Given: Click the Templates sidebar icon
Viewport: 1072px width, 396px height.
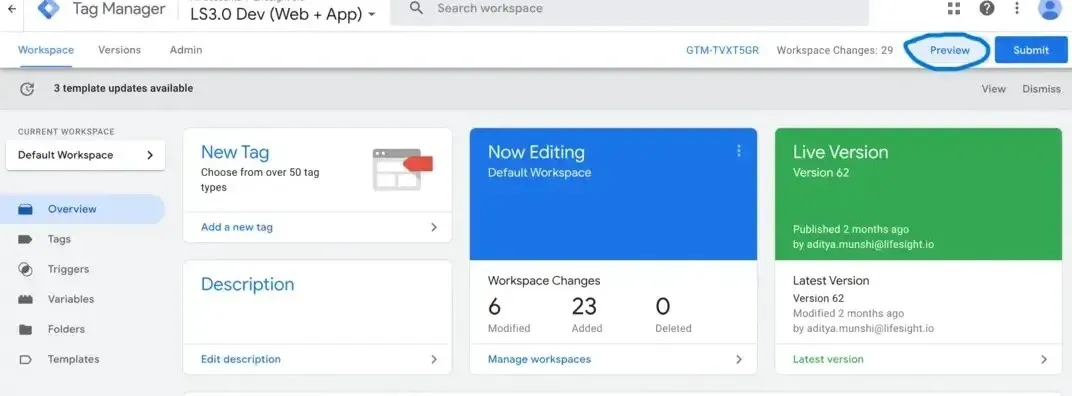Looking at the screenshot, I should point(25,360).
